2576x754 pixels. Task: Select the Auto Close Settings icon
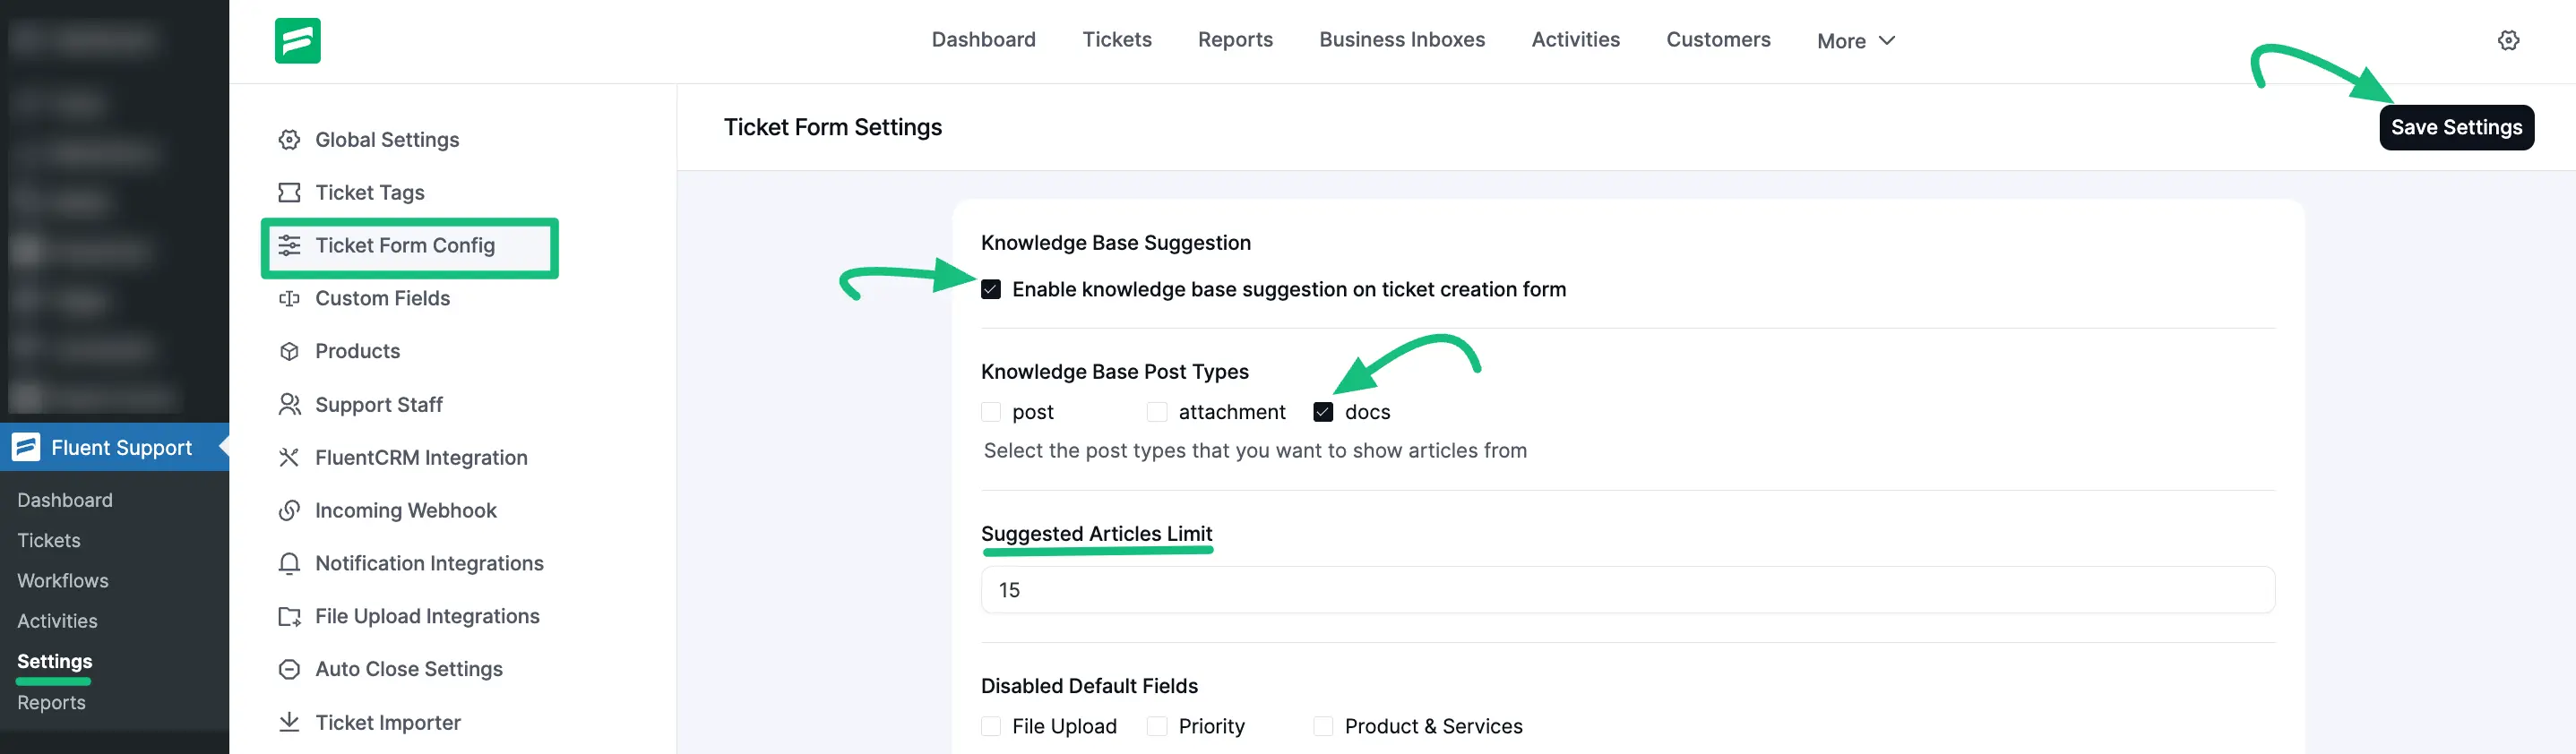point(289,669)
